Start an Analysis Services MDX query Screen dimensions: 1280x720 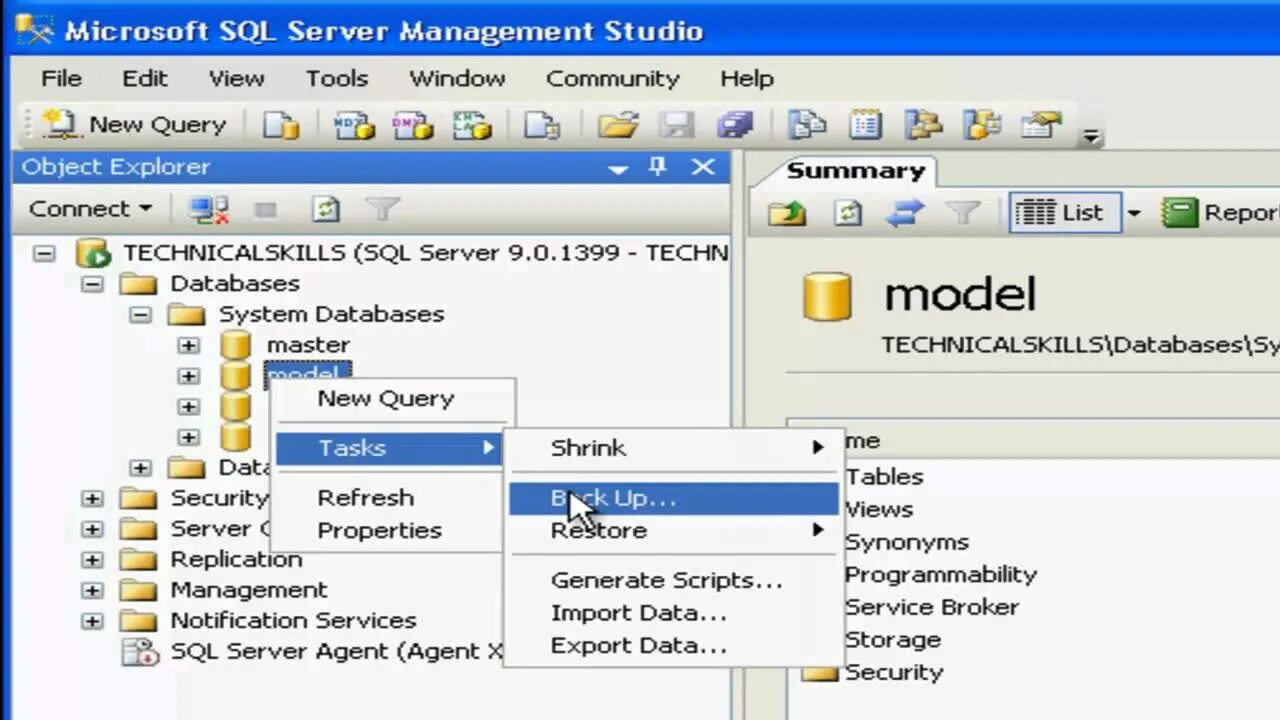click(352, 125)
